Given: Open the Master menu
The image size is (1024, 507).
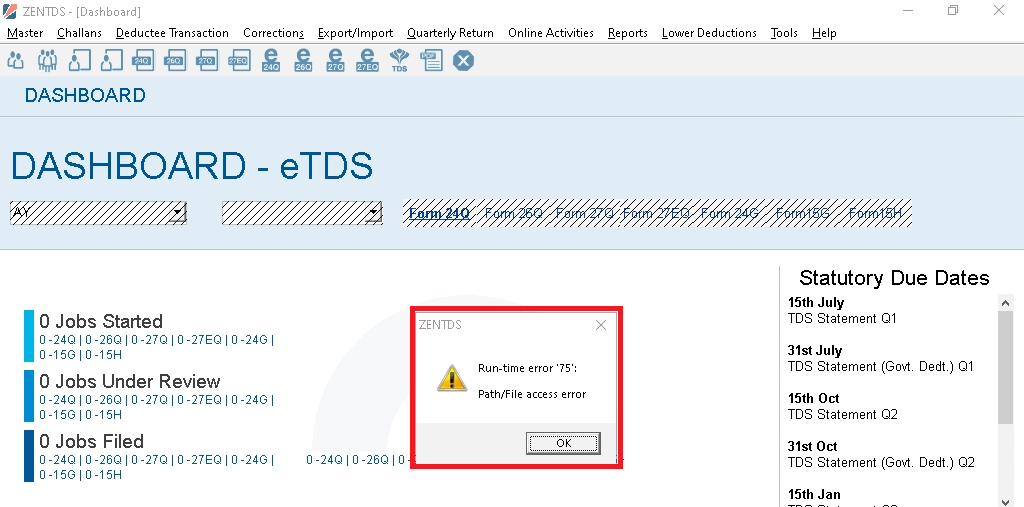Looking at the screenshot, I should tap(25, 33).
